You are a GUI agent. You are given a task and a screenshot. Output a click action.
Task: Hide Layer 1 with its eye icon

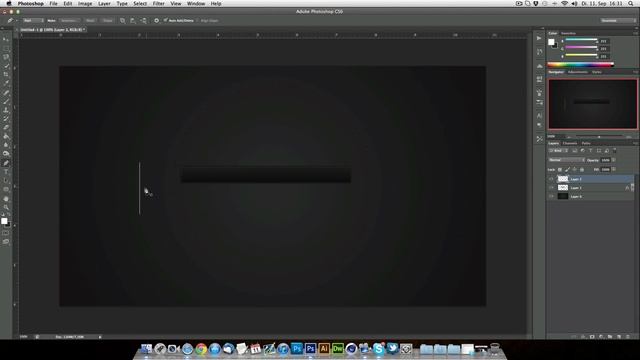(551, 187)
